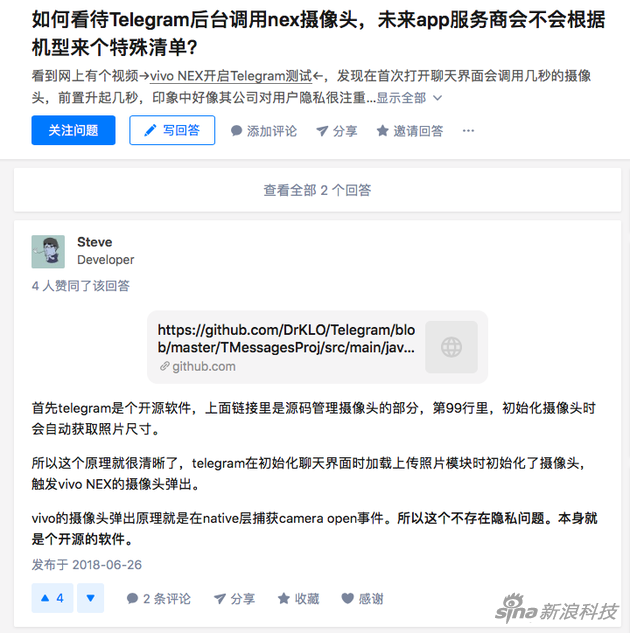Image resolution: width=630 pixels, height=633 pixels.
Task: Open the github.com Telegram source link card
Action: tap(317, 347)
